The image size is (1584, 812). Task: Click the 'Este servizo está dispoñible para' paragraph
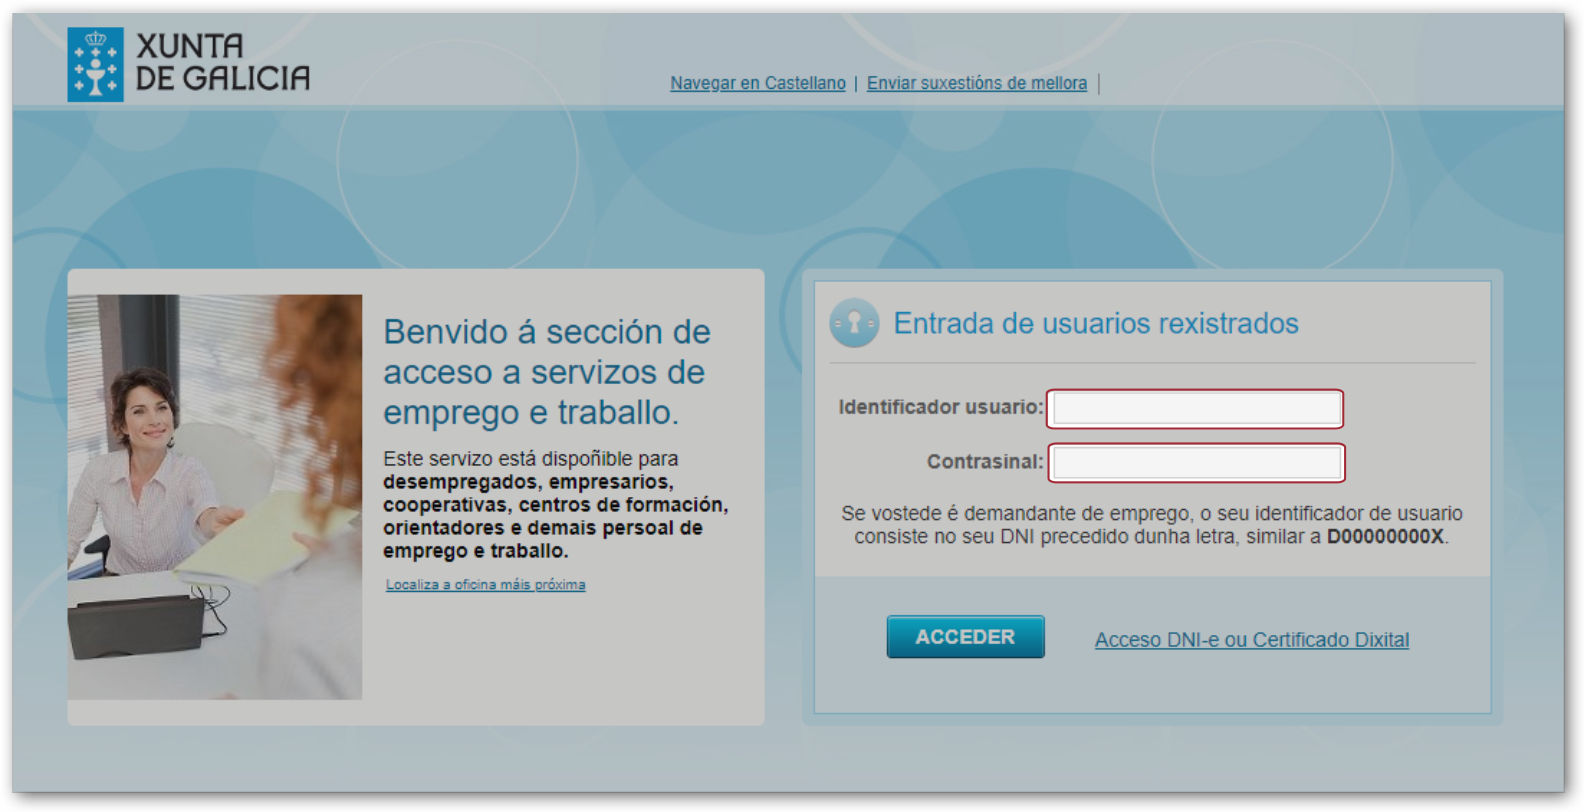click(555, 505)
